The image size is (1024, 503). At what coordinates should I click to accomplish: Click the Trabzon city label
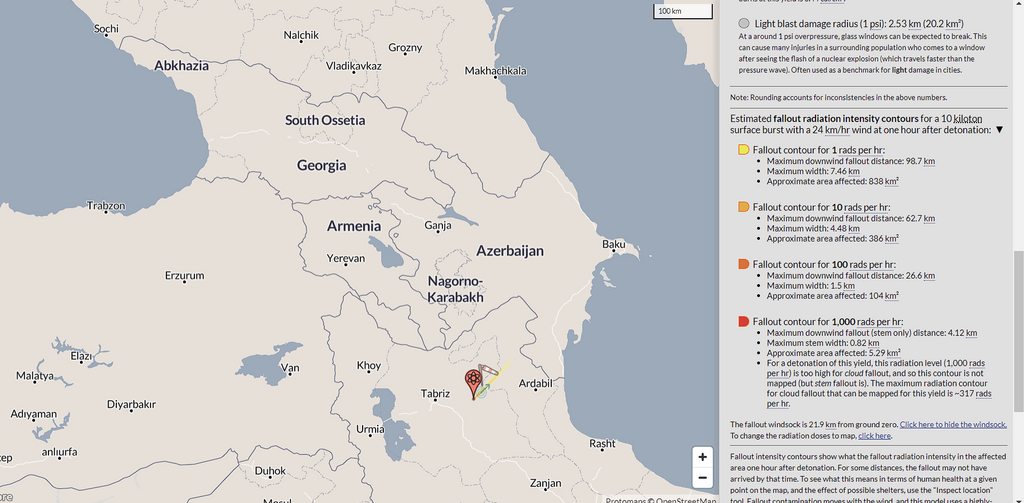point(106,206)
